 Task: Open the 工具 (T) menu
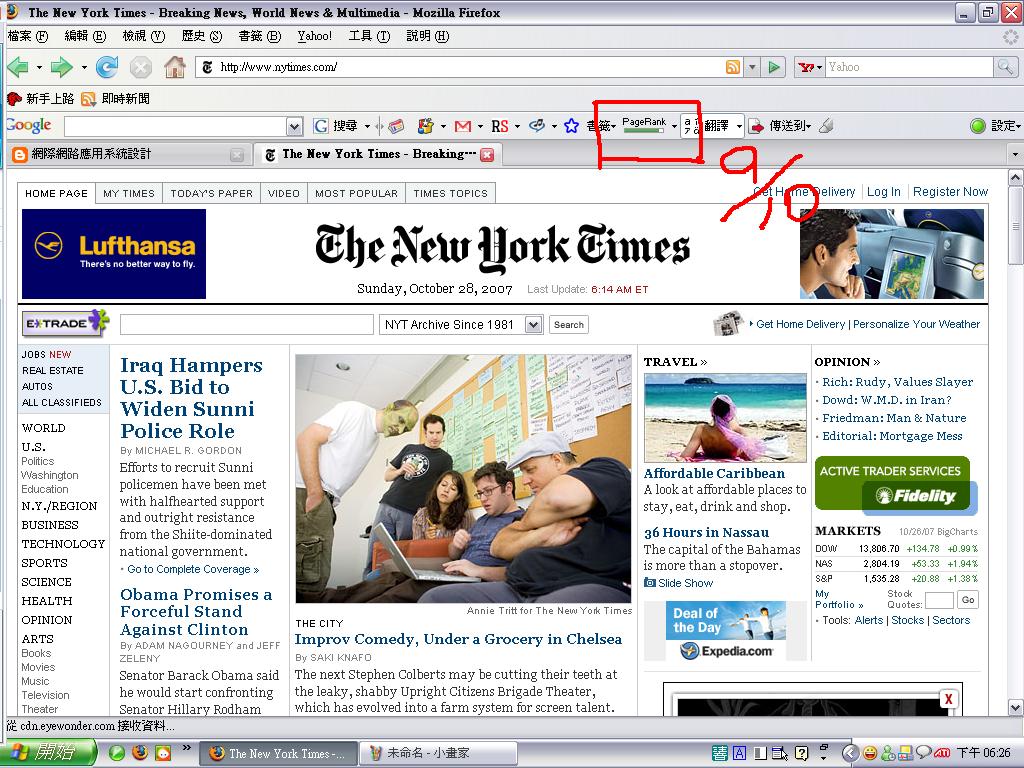click(369, 36)
